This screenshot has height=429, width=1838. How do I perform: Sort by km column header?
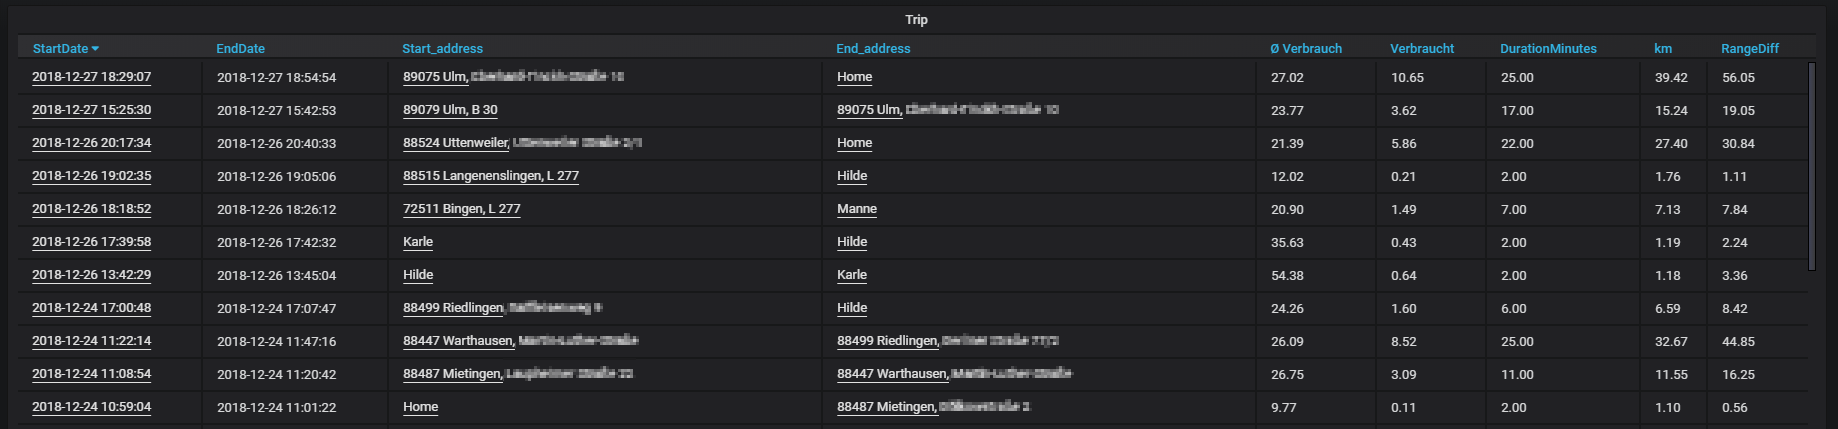(x=1663, y=49)
